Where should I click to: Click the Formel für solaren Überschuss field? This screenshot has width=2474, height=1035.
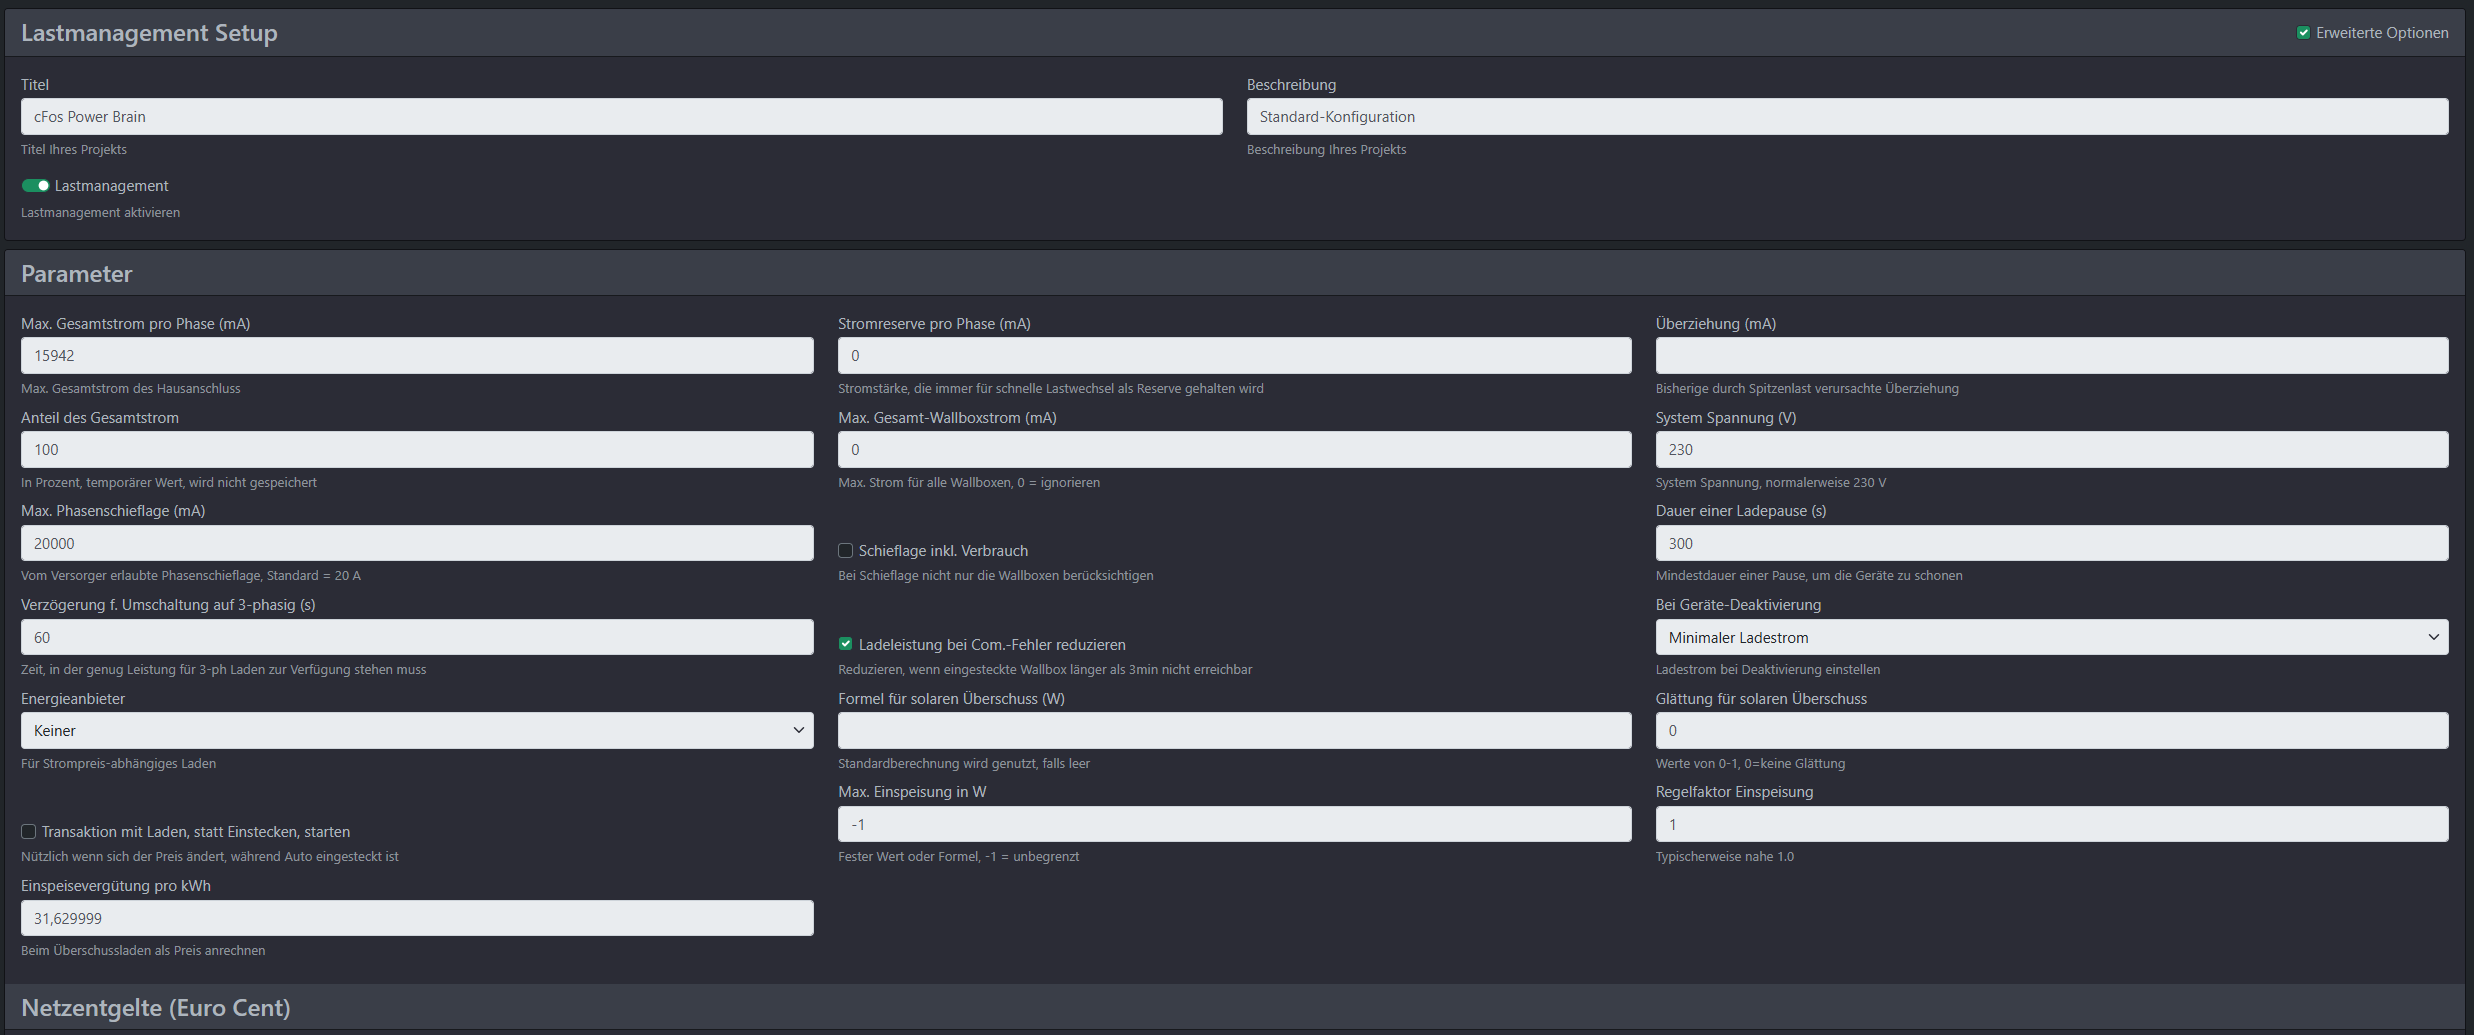(1234, 731)
